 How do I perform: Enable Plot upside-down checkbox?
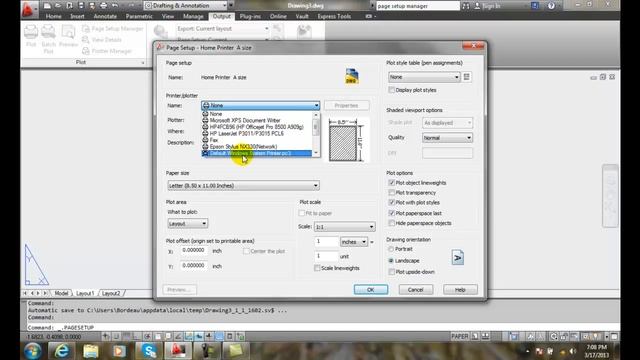(x=391, y=272)
